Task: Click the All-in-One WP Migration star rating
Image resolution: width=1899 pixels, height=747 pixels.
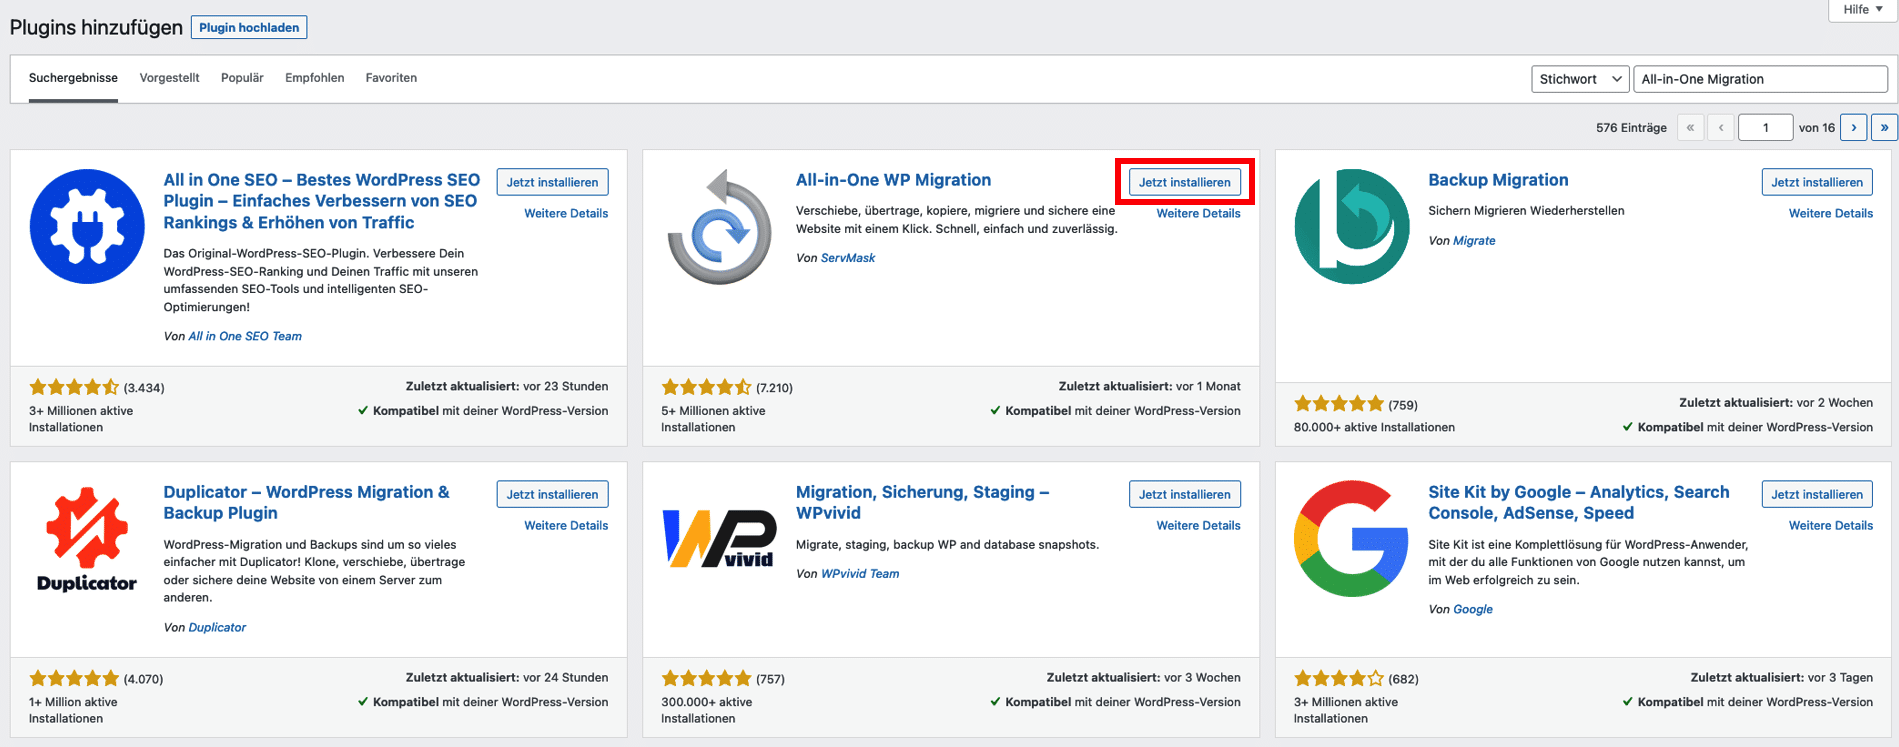Action: (x=706, y=387)
